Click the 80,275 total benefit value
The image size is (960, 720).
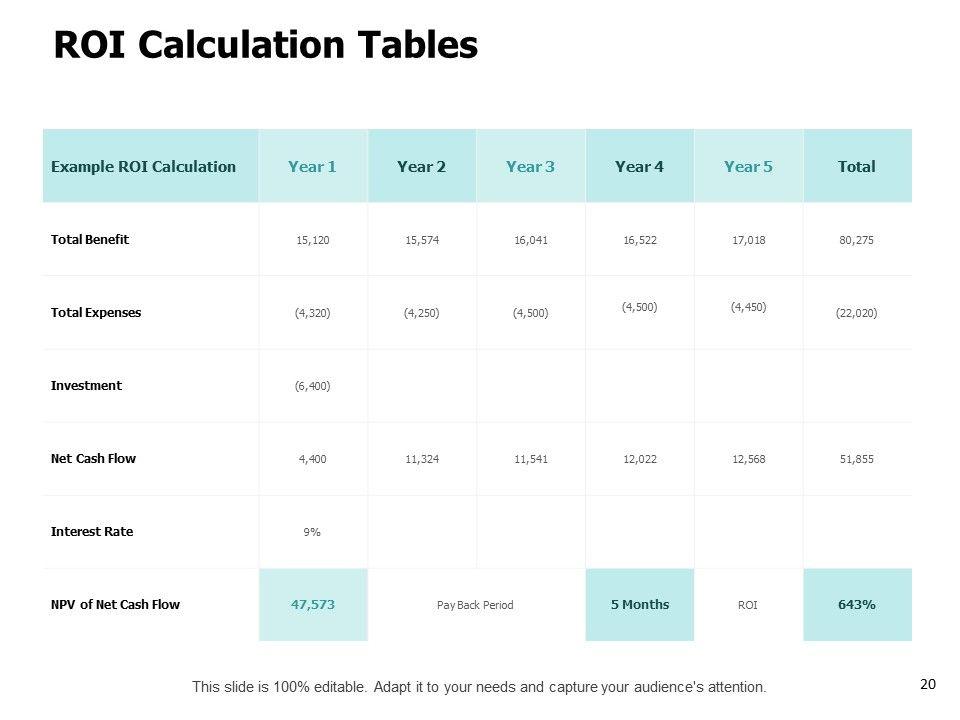[857, 240]
